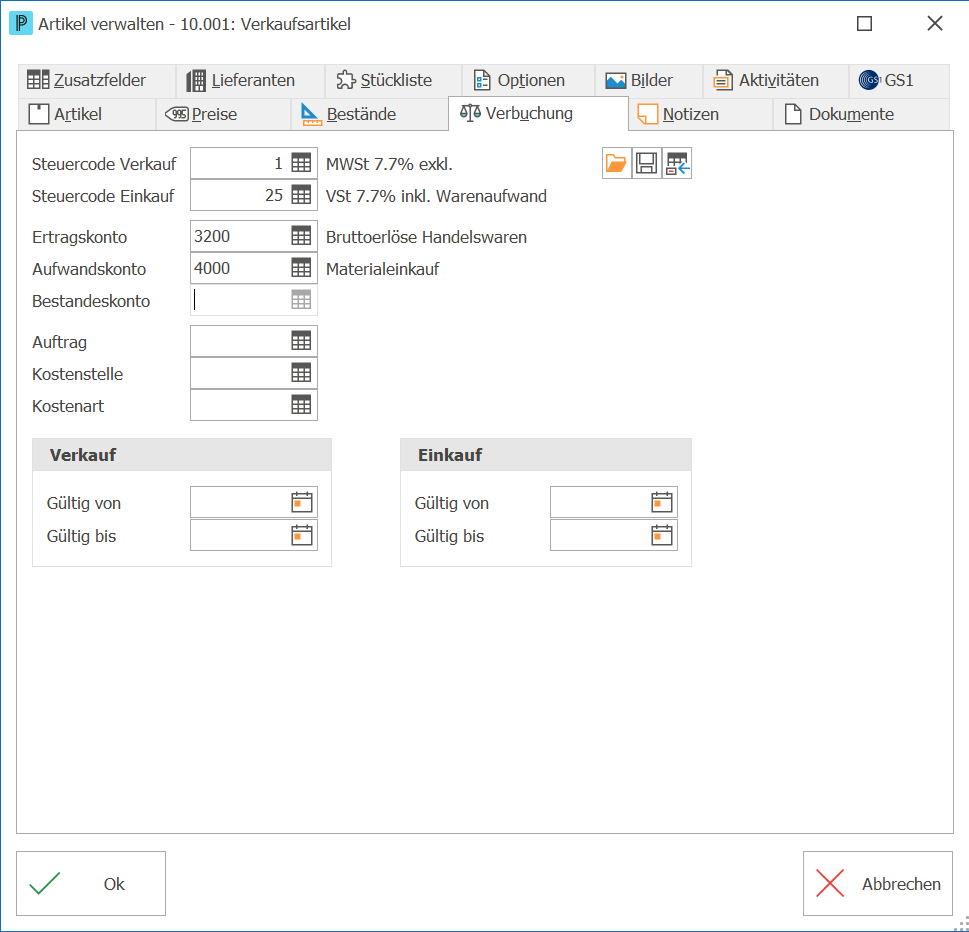Go to the Optionen tab
Image resolution: width=969 pixels, height=932 pixels.
[528, 81]
